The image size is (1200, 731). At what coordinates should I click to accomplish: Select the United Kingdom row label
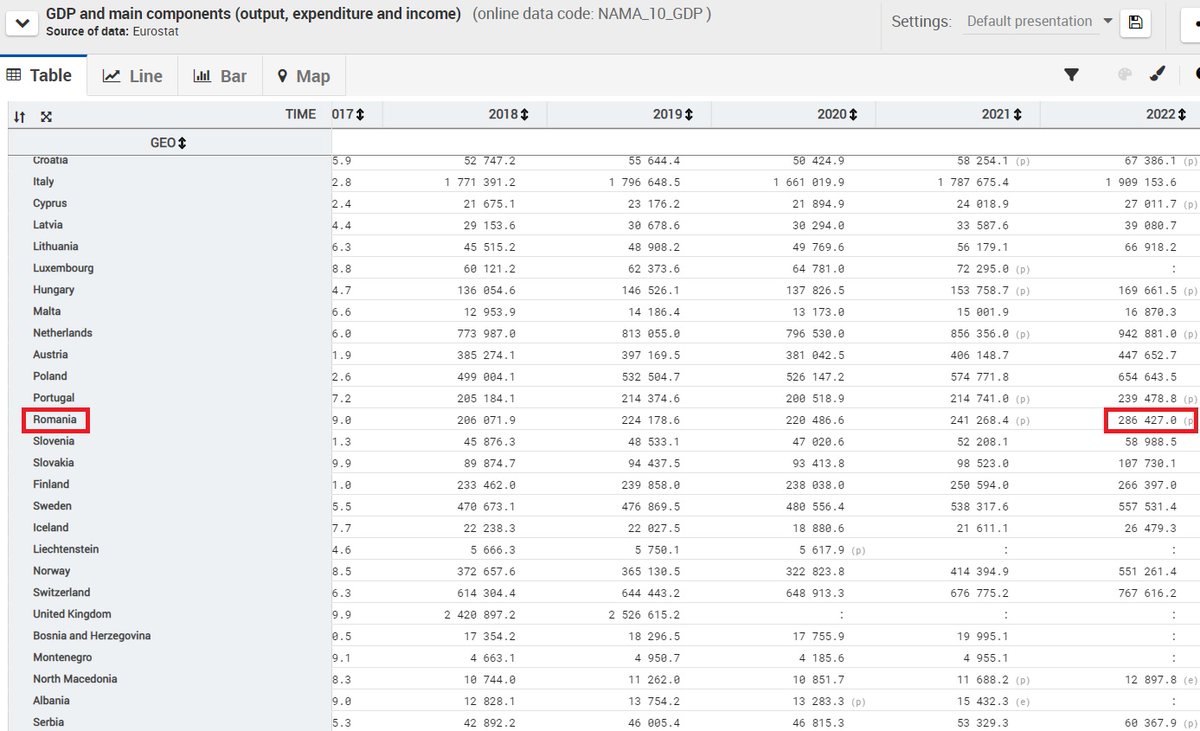[72, 614]
